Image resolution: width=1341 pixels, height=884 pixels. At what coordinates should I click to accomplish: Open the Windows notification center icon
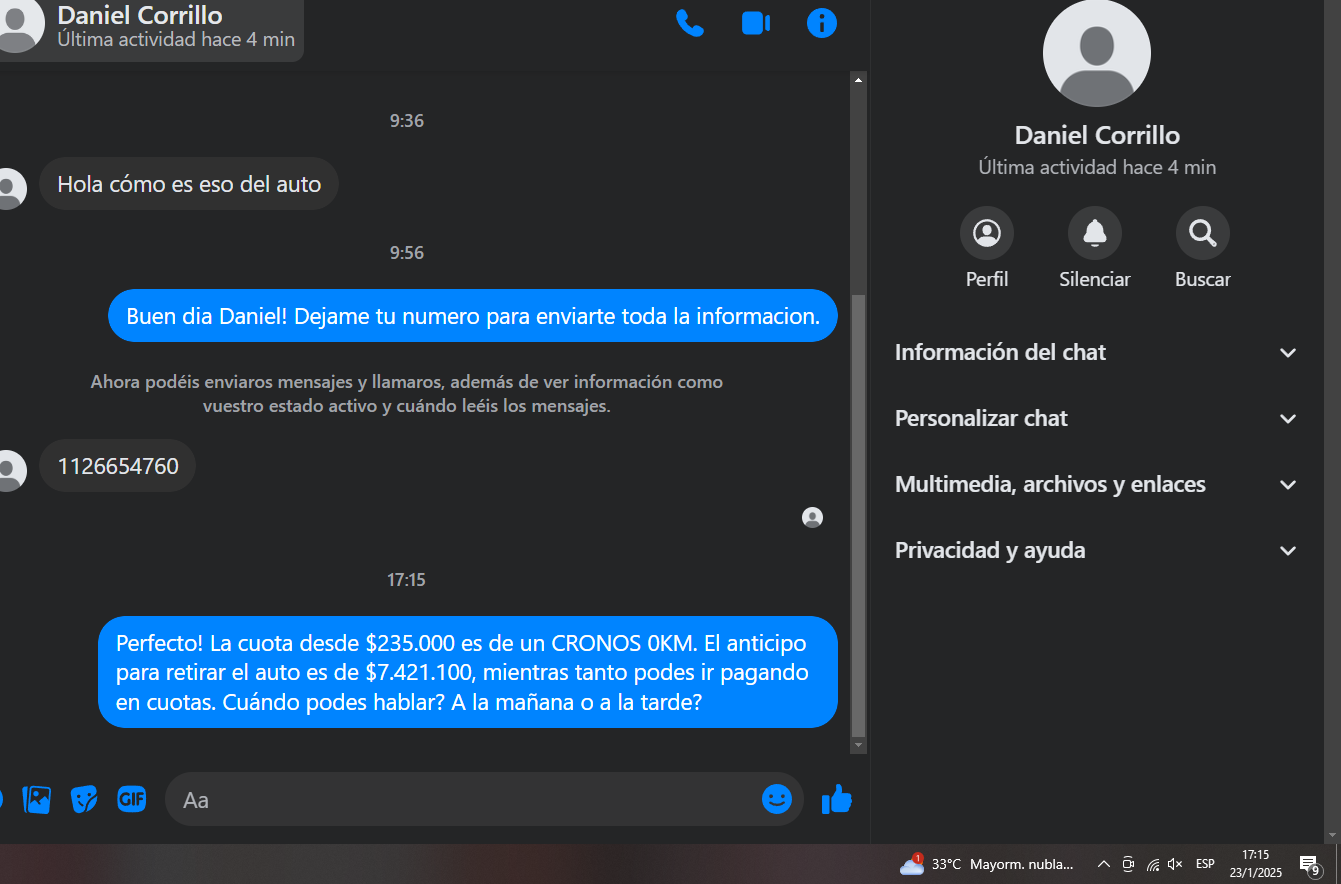pyautogui.click(x=1309, y=864)
